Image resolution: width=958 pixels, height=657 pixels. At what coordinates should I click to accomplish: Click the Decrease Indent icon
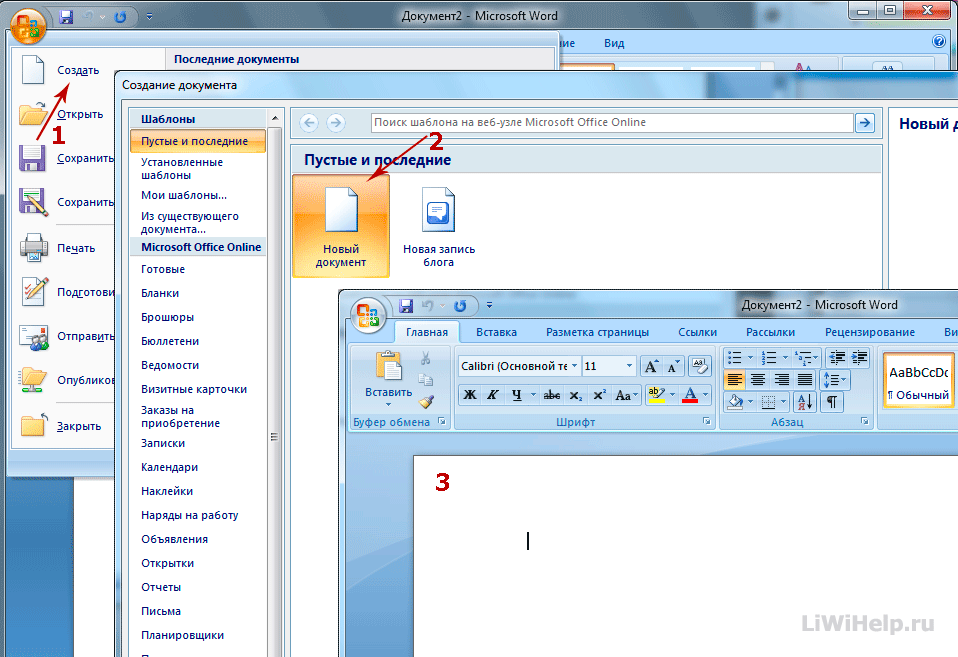point(837,358)
